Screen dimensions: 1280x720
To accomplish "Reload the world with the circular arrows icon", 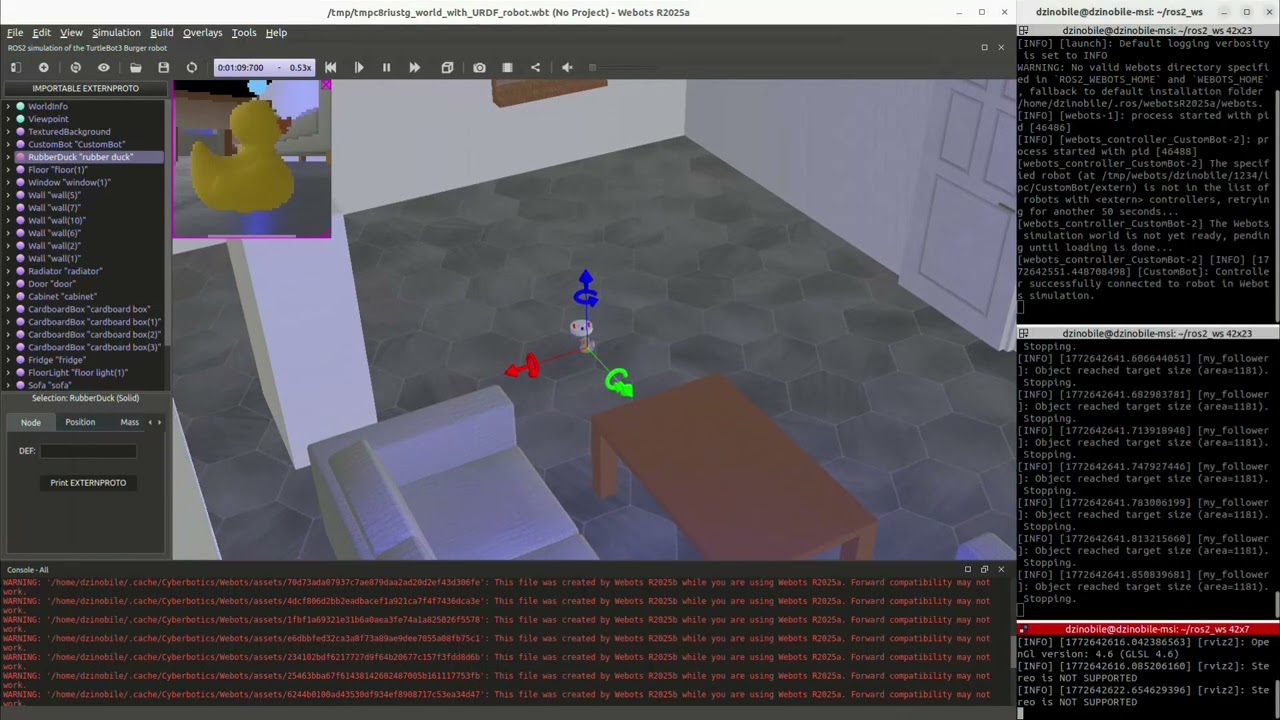I will pyautogui.click(x=191, y=67).
